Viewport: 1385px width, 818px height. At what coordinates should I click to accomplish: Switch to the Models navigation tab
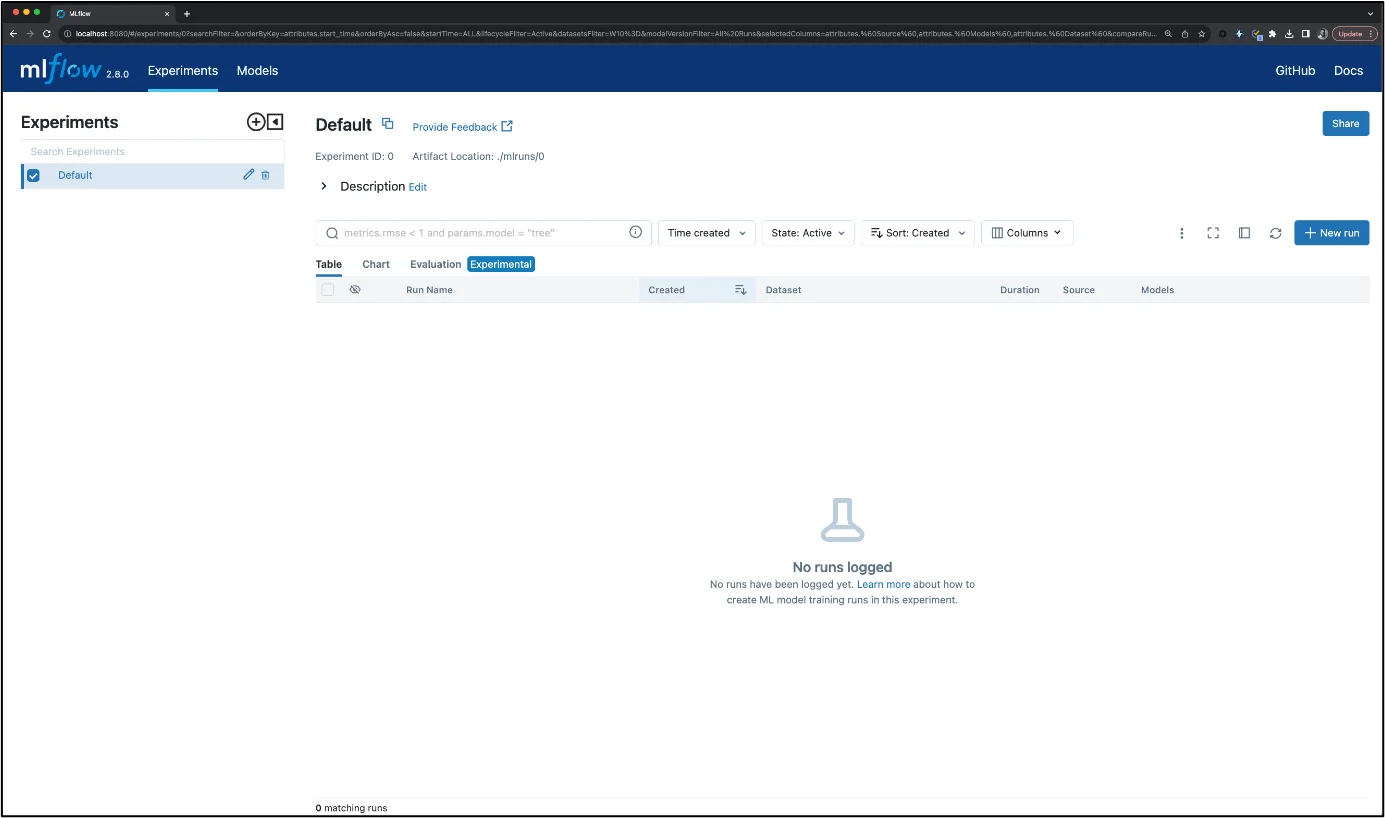[x=257, y=71]
